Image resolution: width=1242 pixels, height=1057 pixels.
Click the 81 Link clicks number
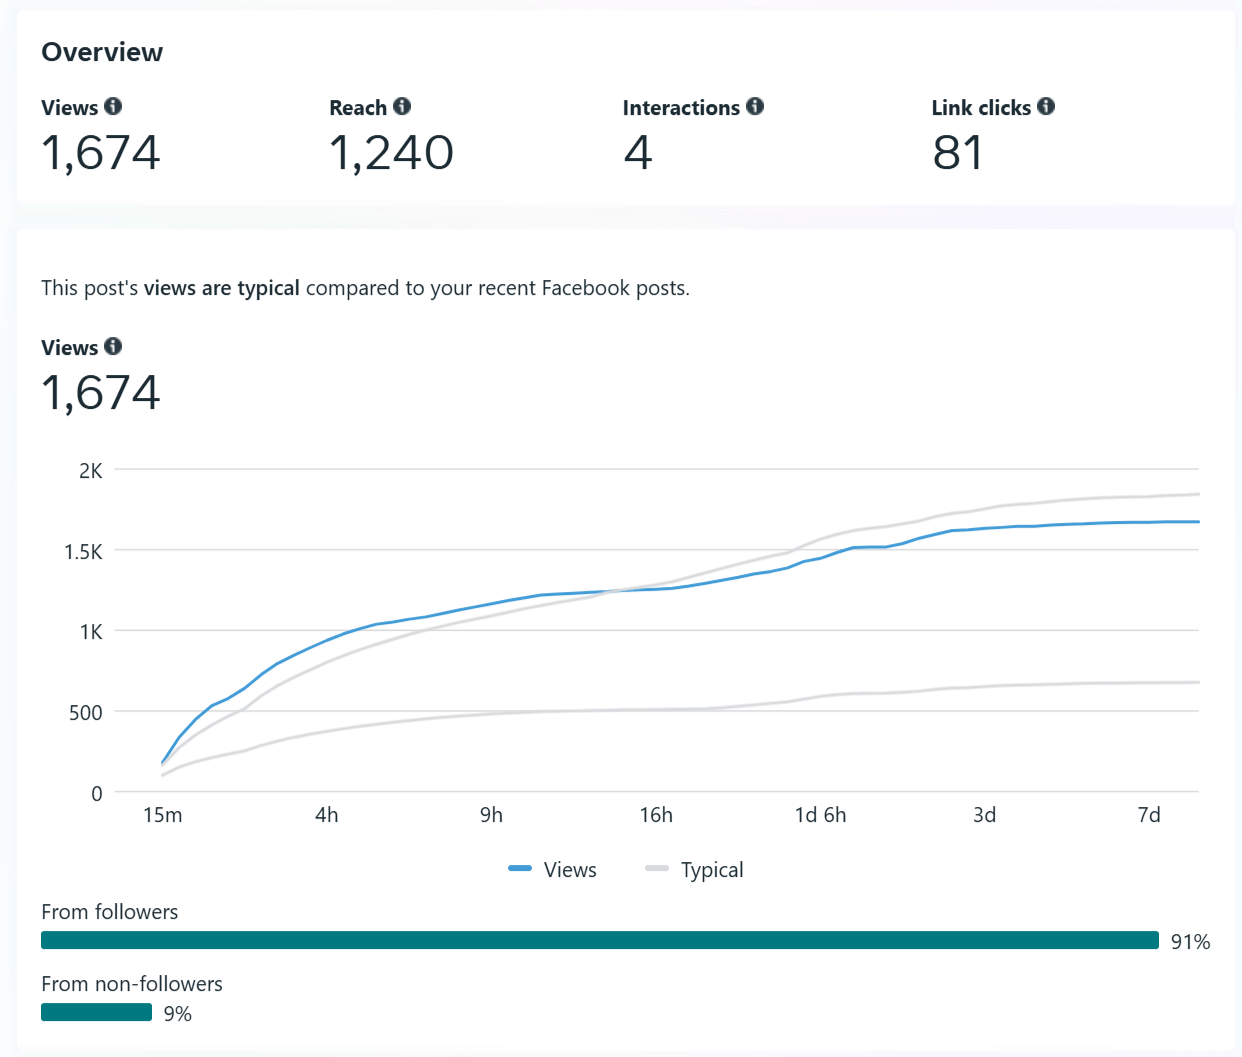957,153
